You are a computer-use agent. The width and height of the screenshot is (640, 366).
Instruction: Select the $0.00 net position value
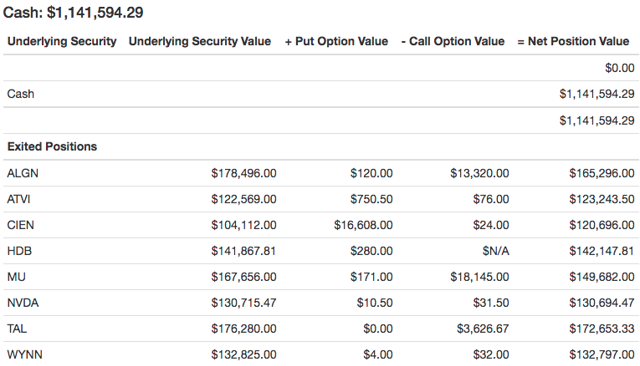[620, 68]
